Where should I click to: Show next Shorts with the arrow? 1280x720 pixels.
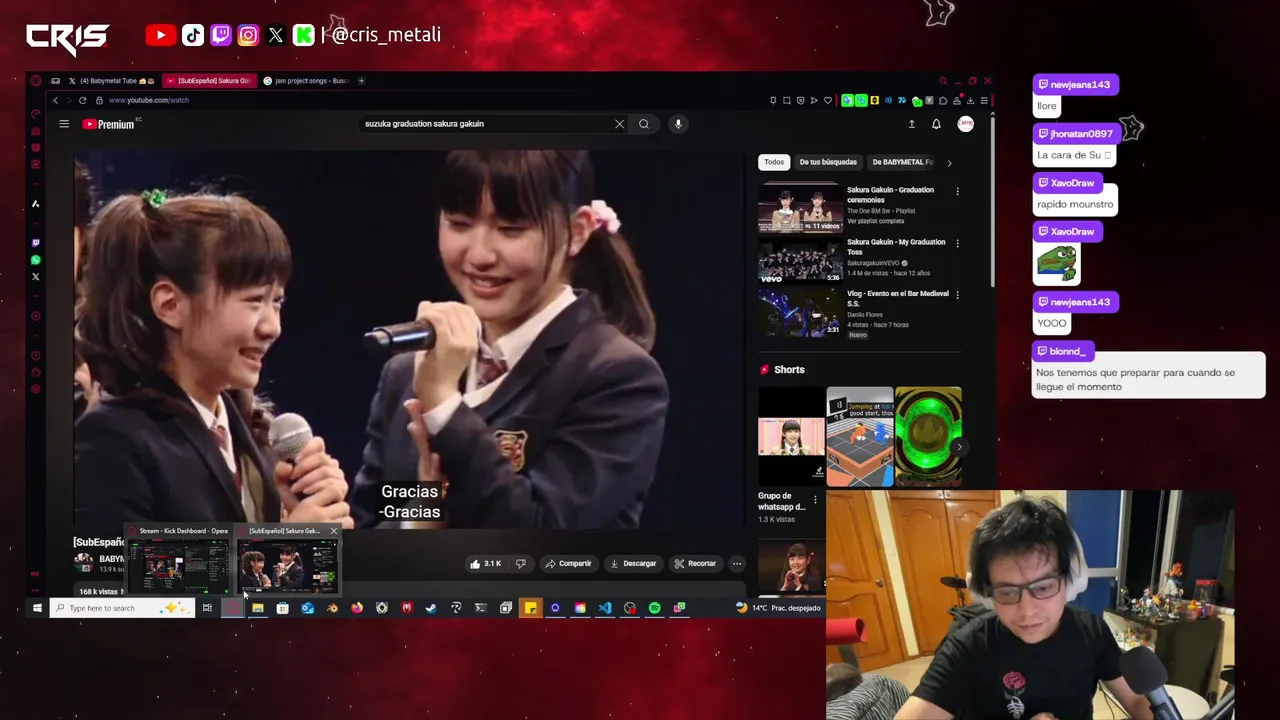[958, 447]
